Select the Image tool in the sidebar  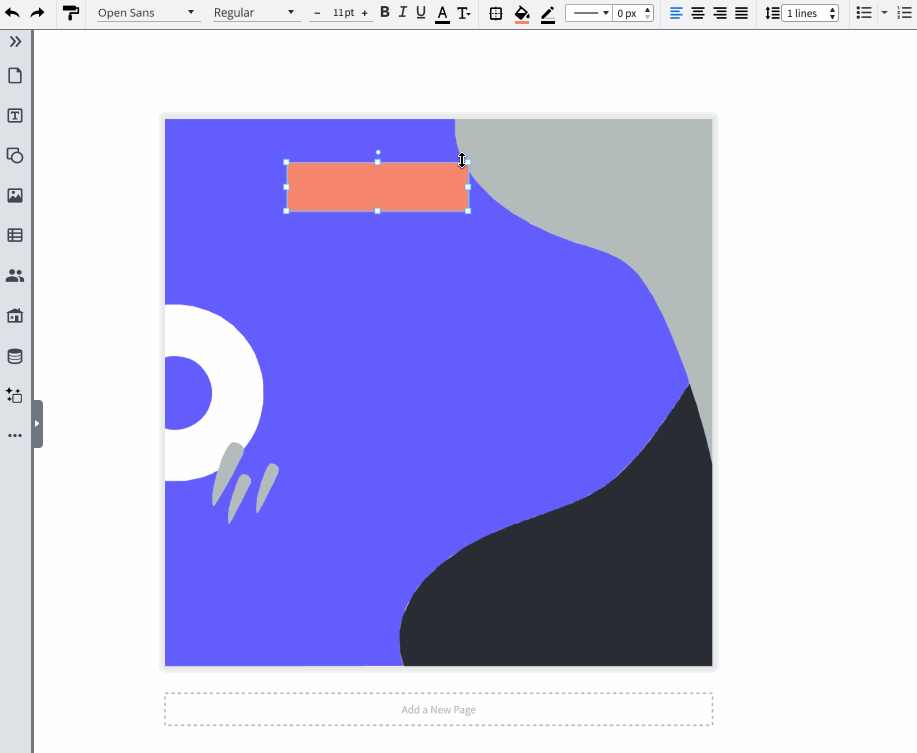tap(14, 195)
